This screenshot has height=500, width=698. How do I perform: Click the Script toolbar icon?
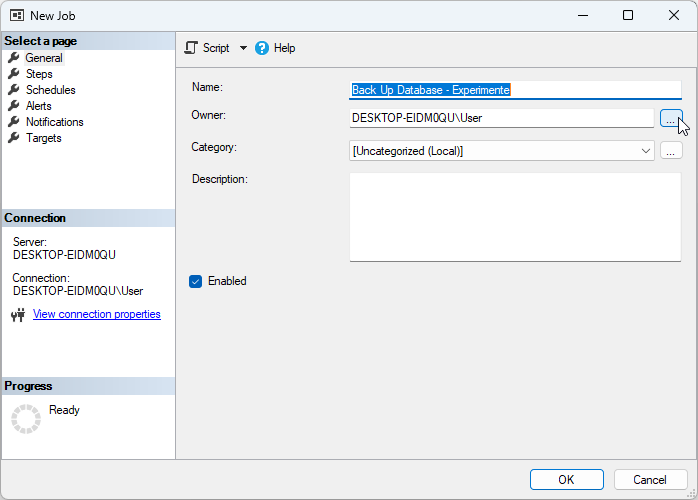pyautogui.click(x=192, y=48)
